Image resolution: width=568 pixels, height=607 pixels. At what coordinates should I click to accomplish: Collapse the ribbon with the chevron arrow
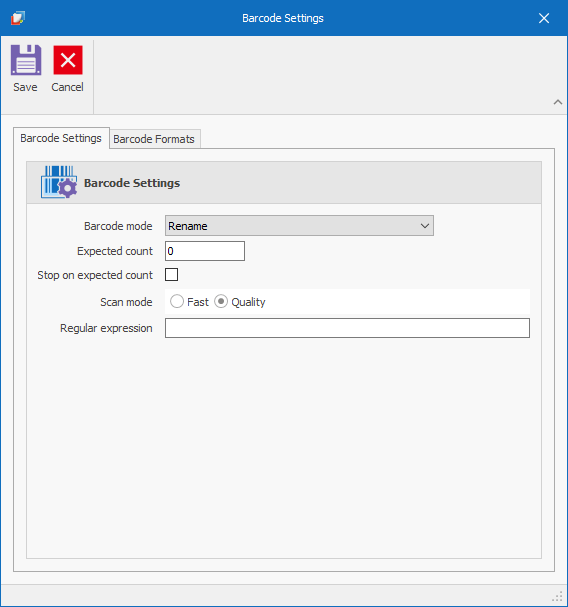tap(558, 102)
